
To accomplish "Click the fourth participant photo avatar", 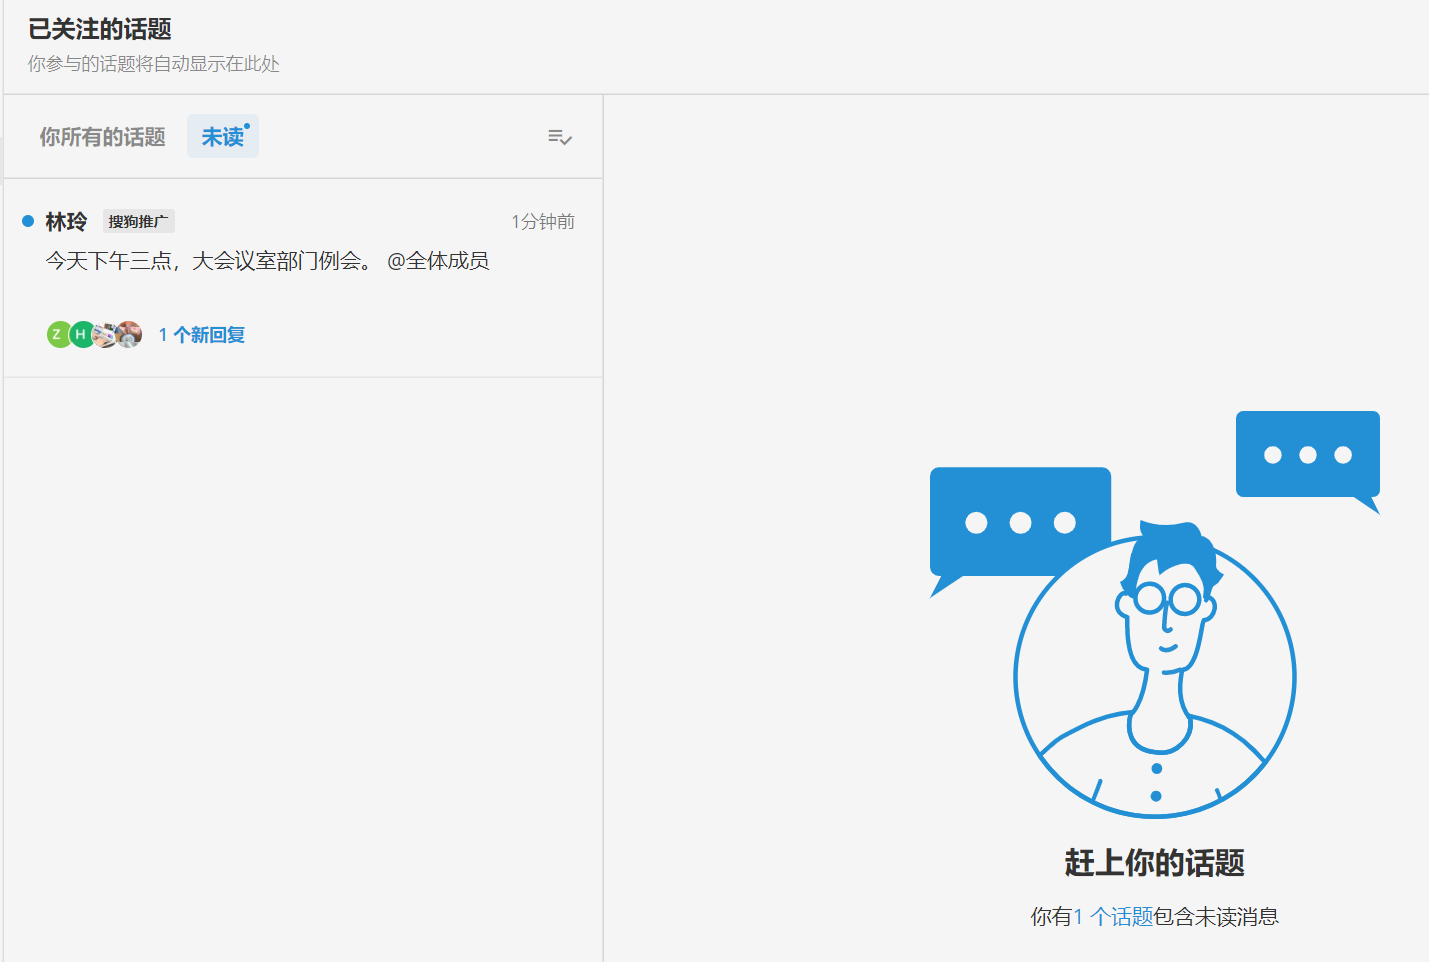I will click(x=128, y=334).
